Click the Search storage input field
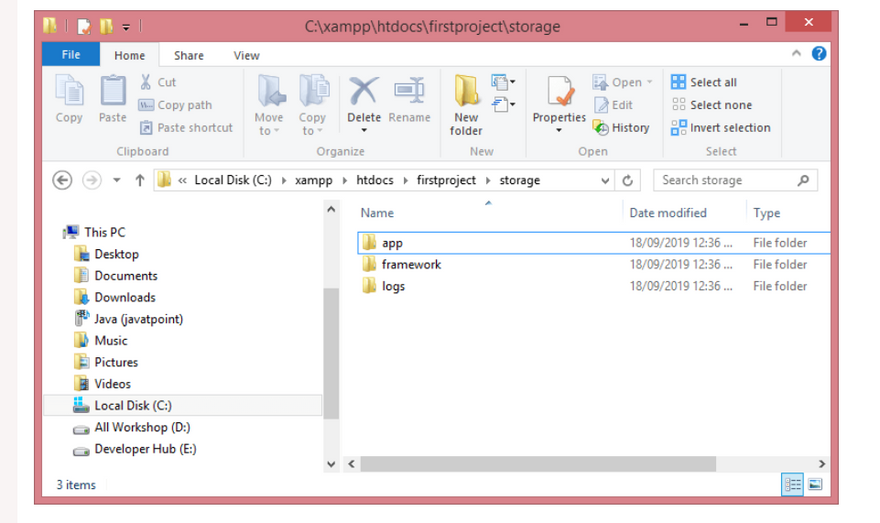Screen dimensions: 880x523 click(725, 181)
